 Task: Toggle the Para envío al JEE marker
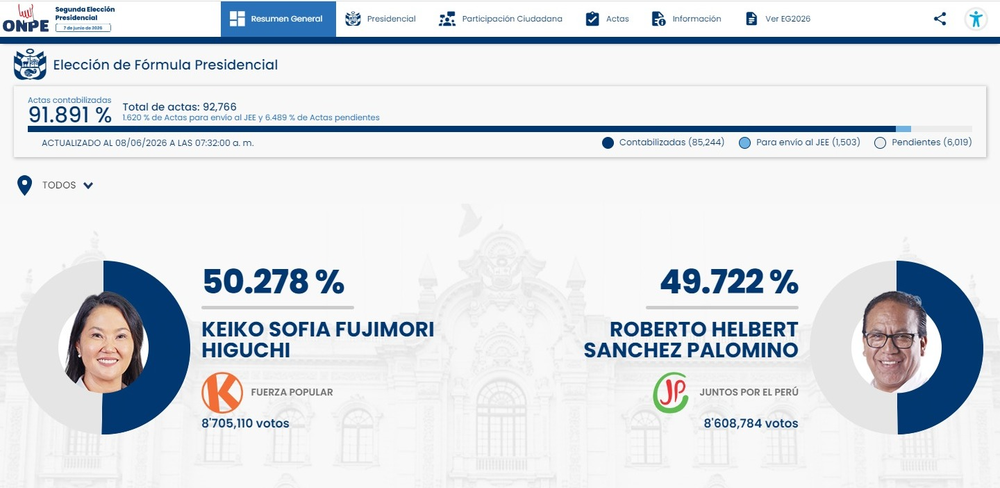point(744,143)
